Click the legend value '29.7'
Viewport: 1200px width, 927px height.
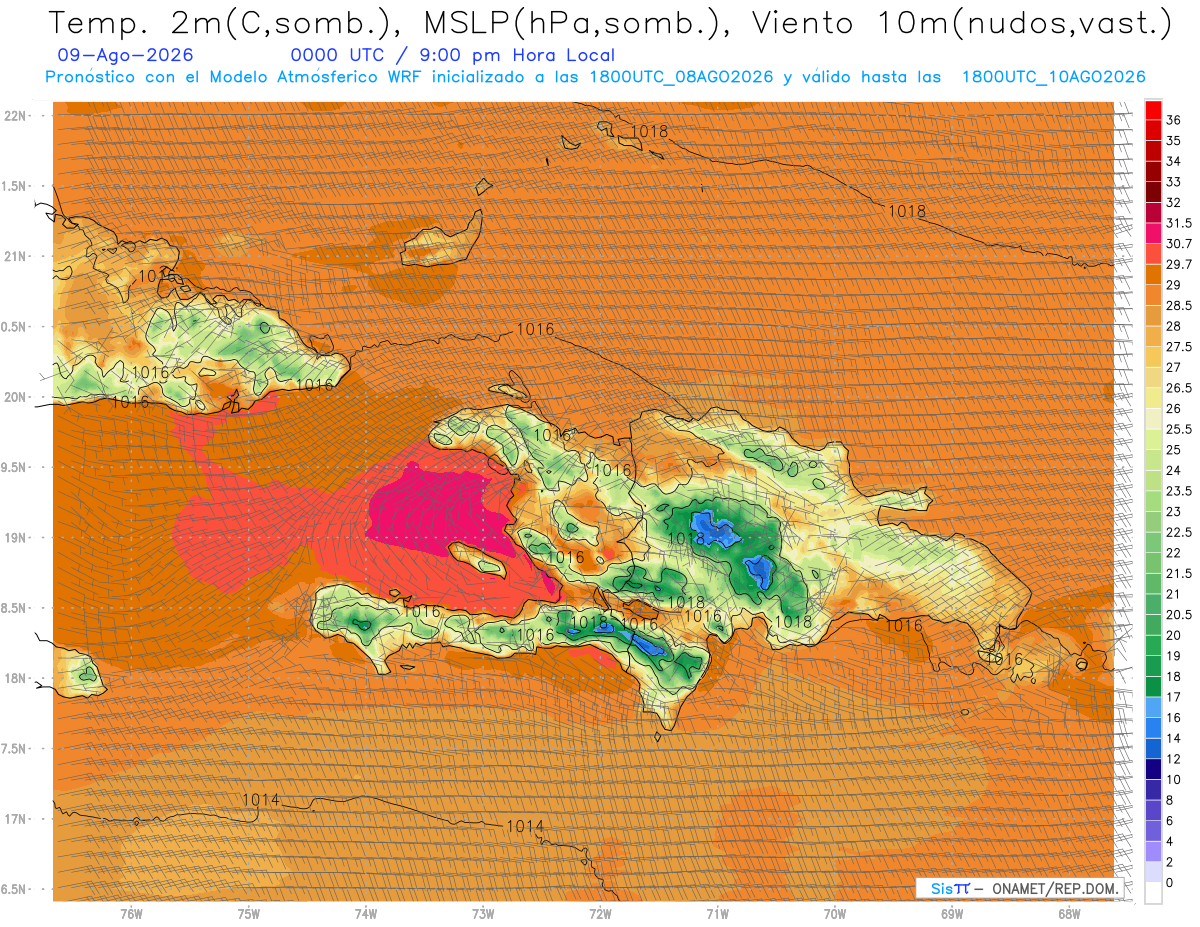[x=1178, y=264]
